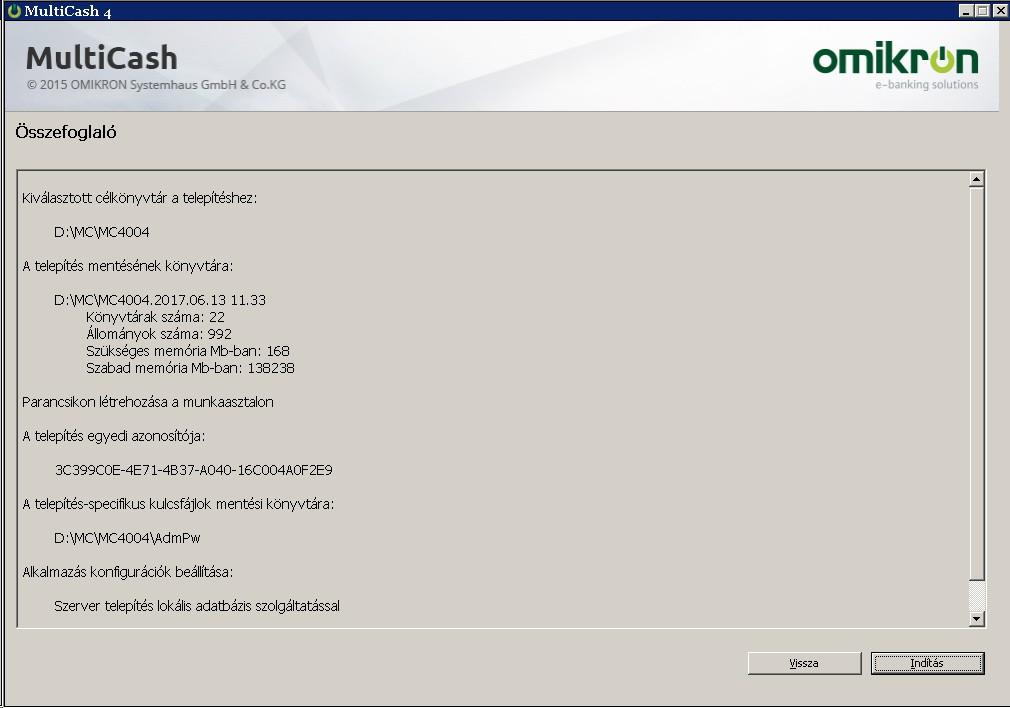Click the Összefoglaló page heading

[66, 132]
